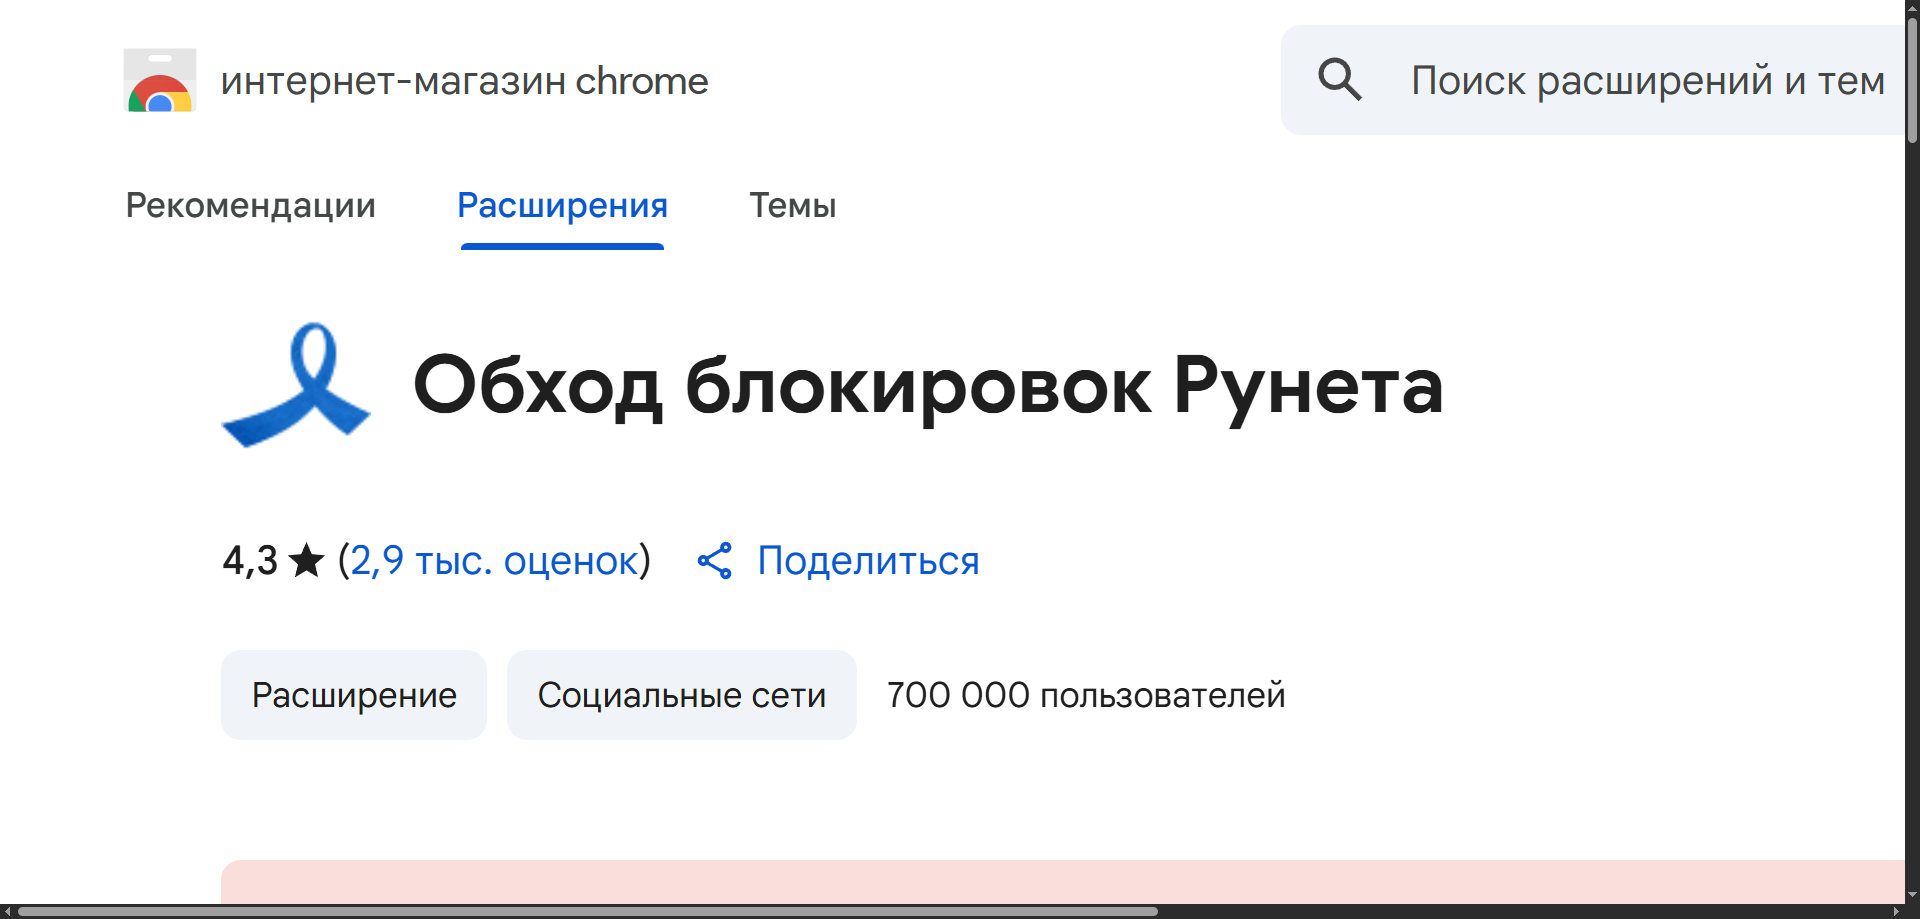Click the 700 000 пользователей text
The height and width of the screenshot is (919, 1920).
pyautogui.click(x=1086, y=695)
